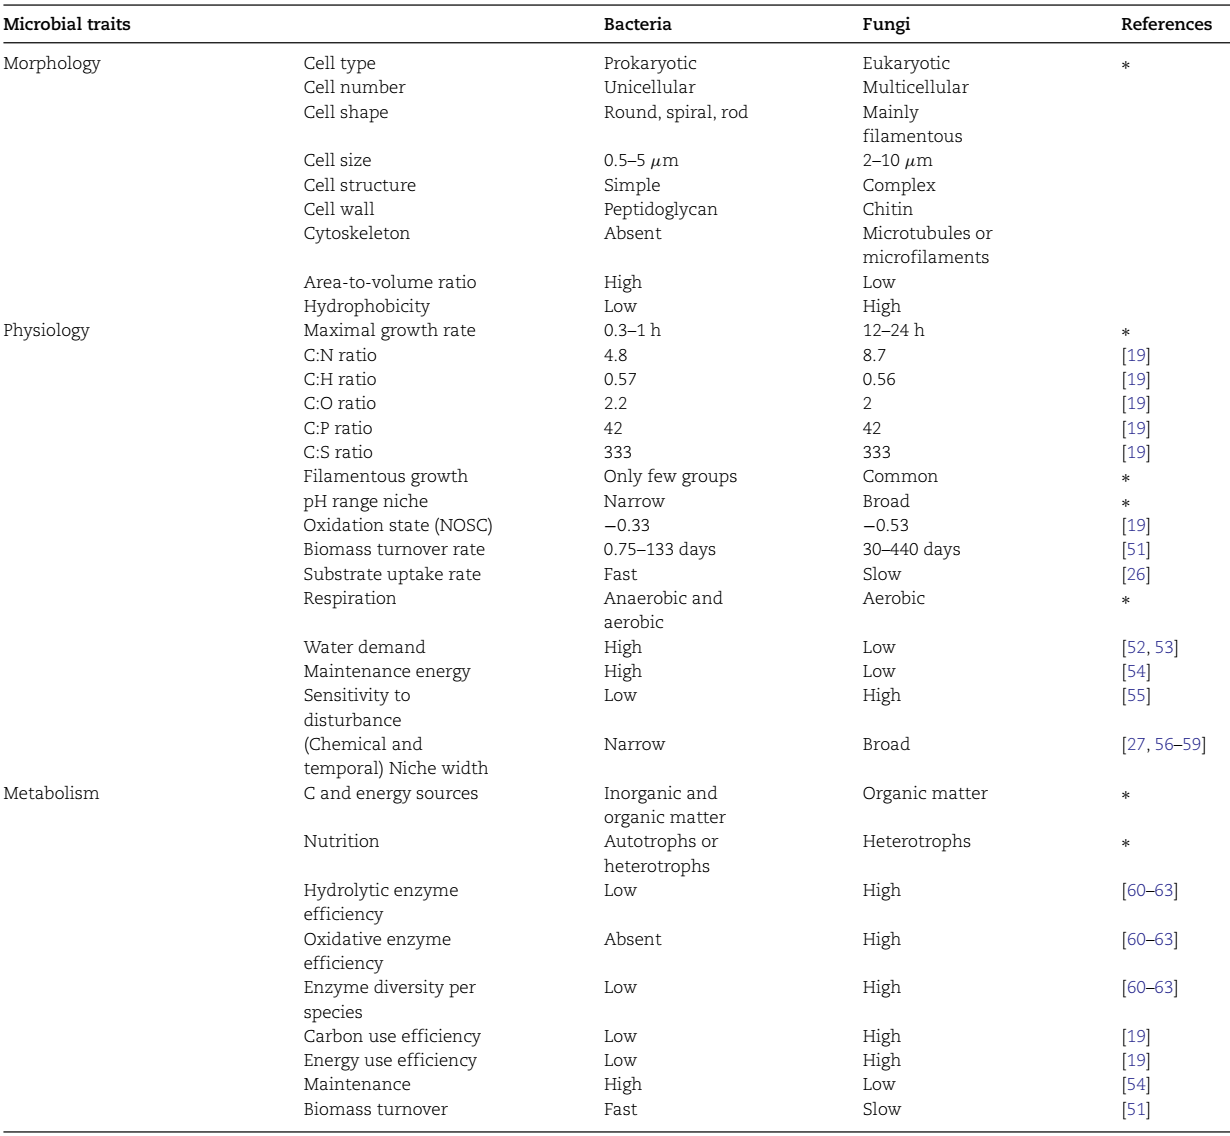Screen dimensions: 1230x1136
Task: Open reference 51 in Biomass turnover rate row
Action: tap(1136, 549)
